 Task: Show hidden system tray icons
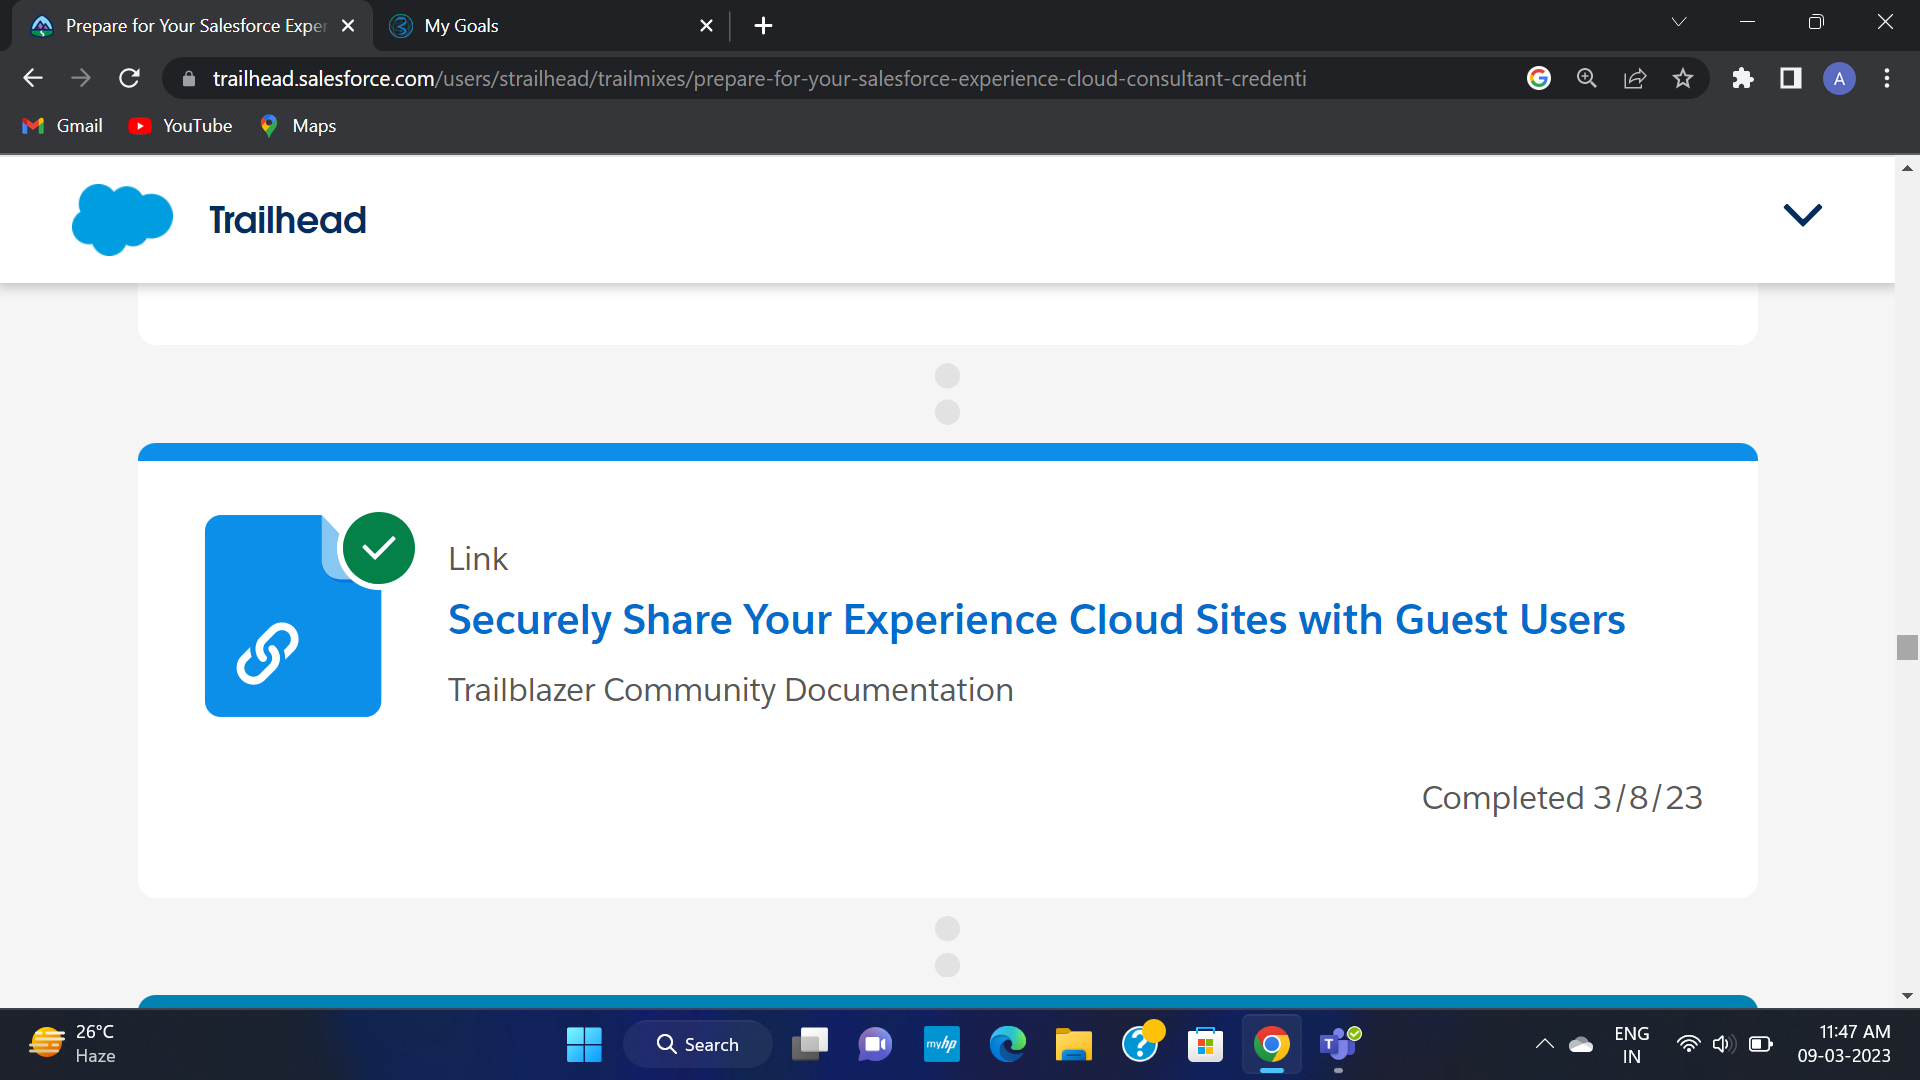(1545, 1044)
